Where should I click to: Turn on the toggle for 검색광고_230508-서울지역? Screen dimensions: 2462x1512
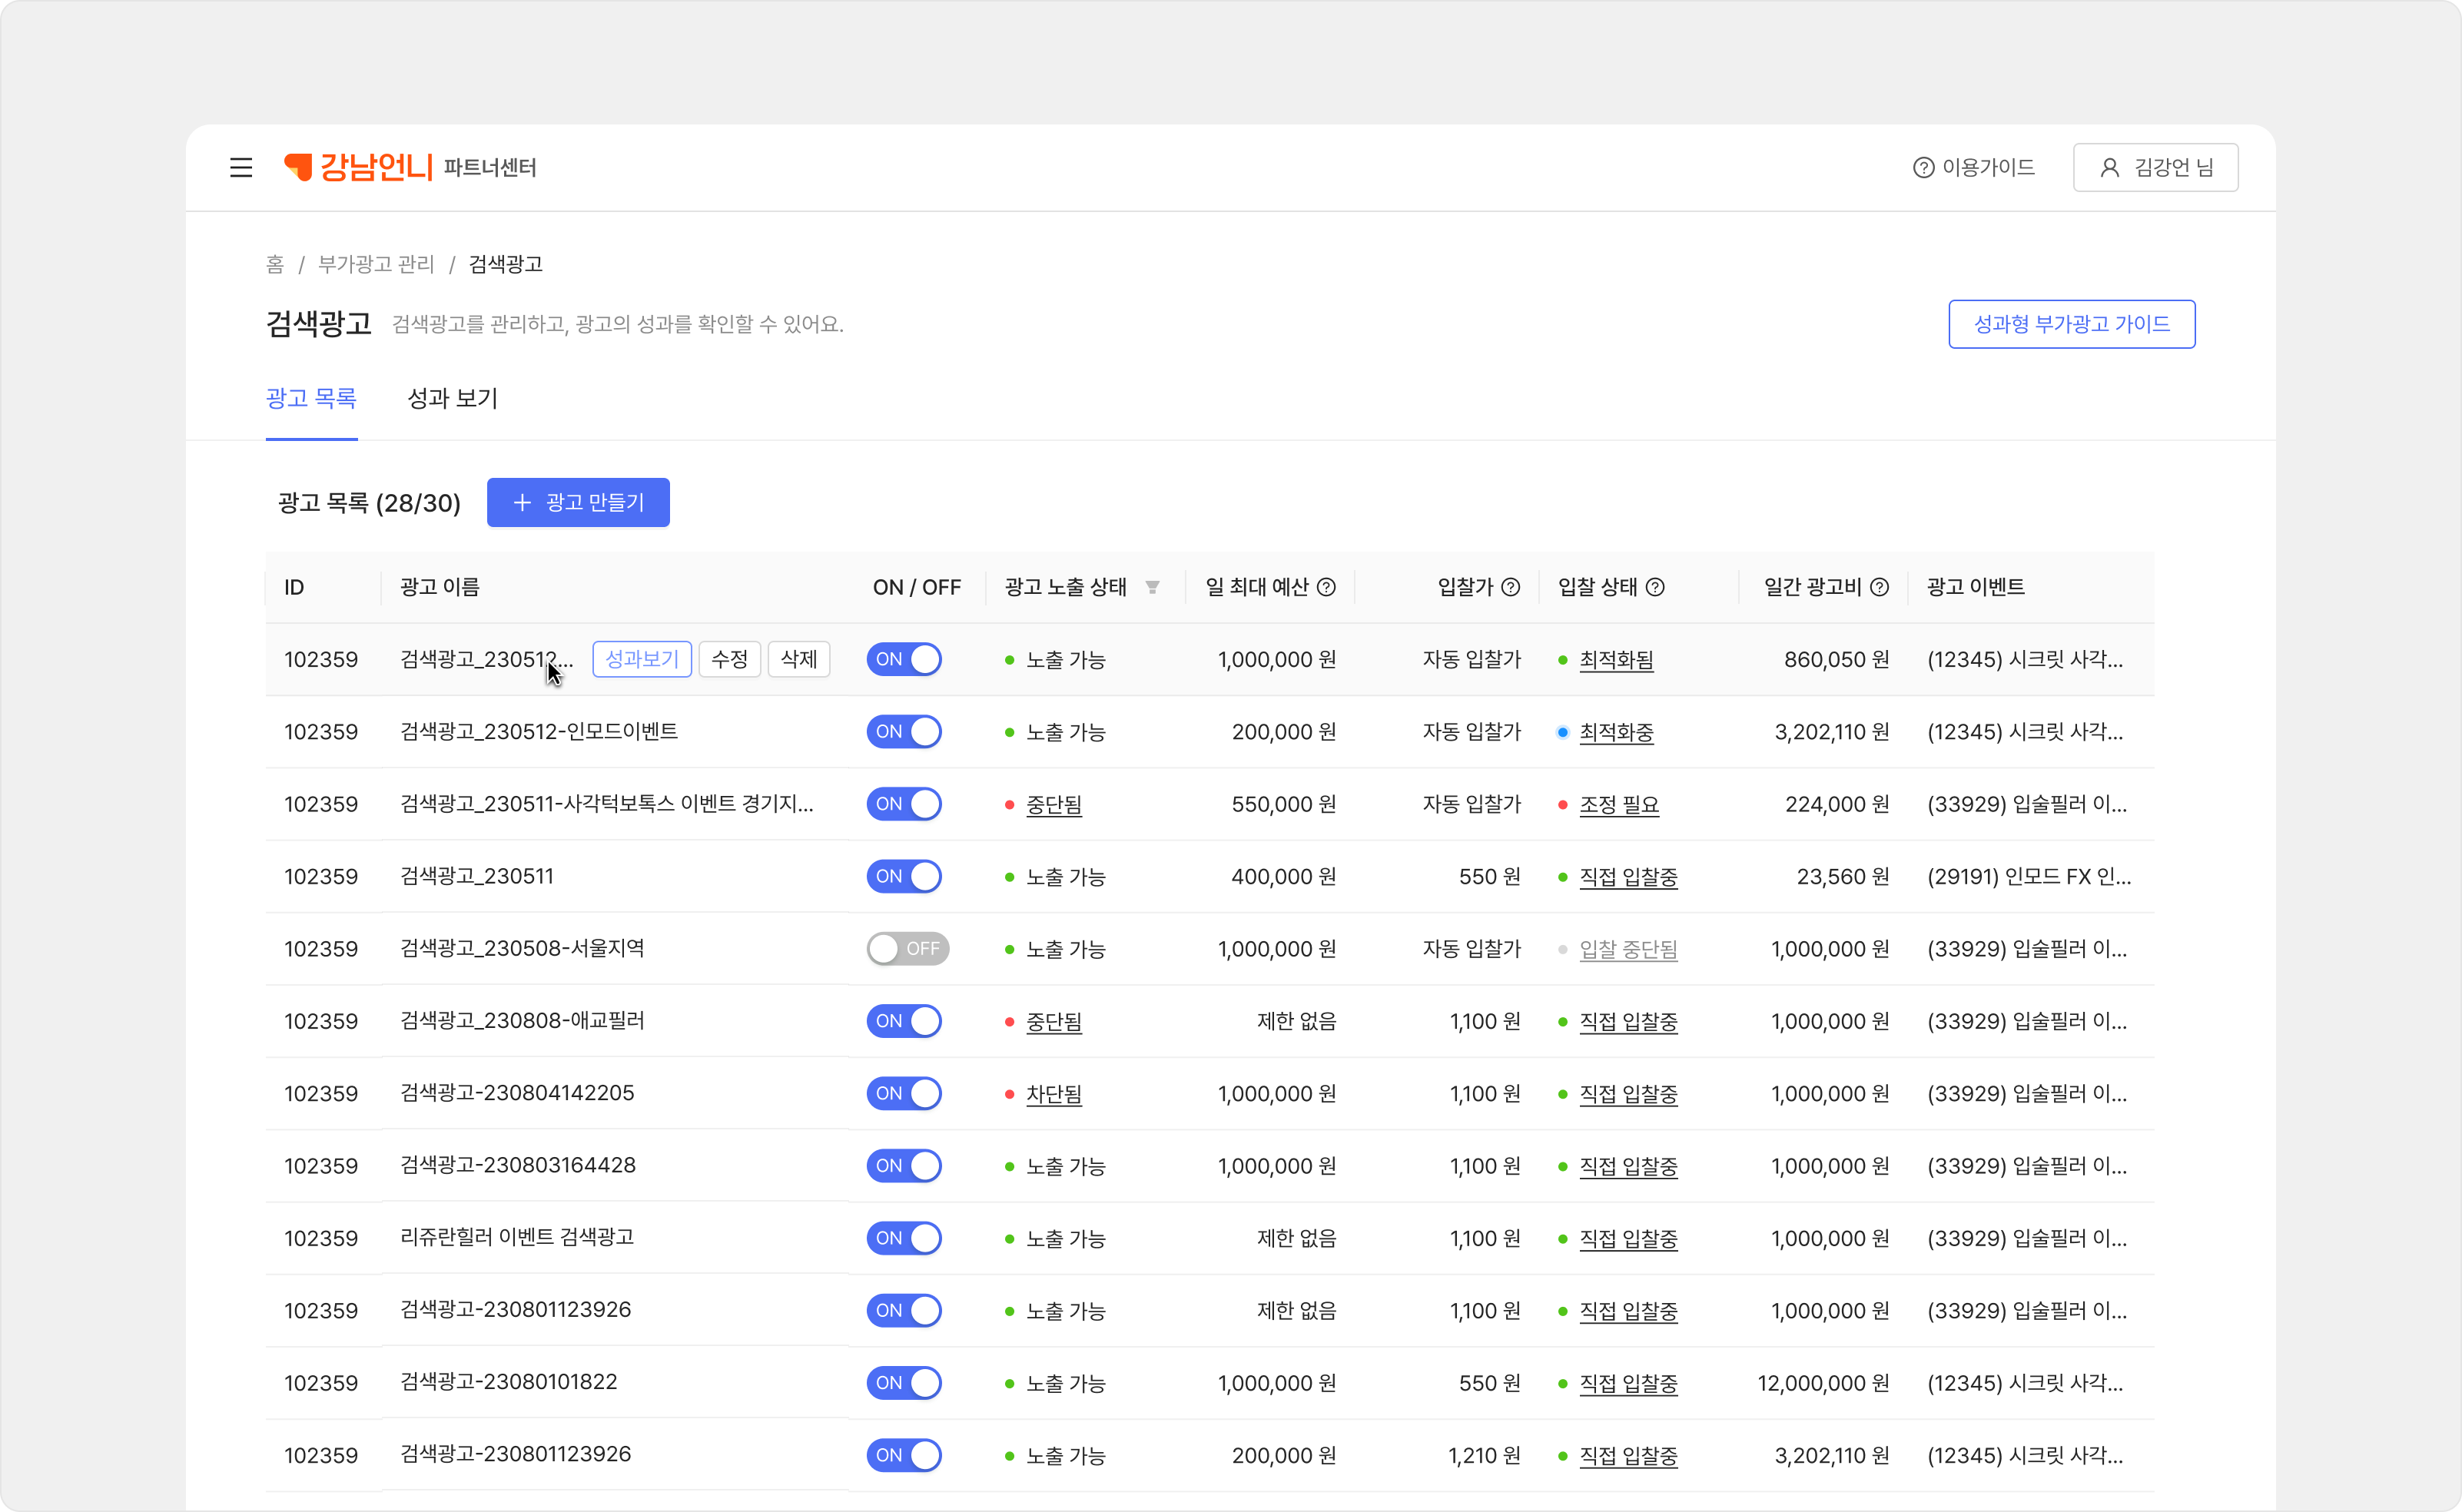click(907, 948)
